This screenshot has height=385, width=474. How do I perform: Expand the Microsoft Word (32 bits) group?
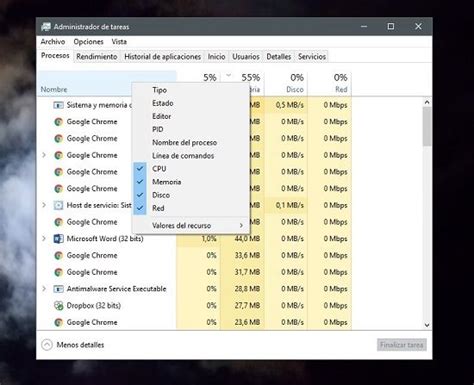[44, 238]
